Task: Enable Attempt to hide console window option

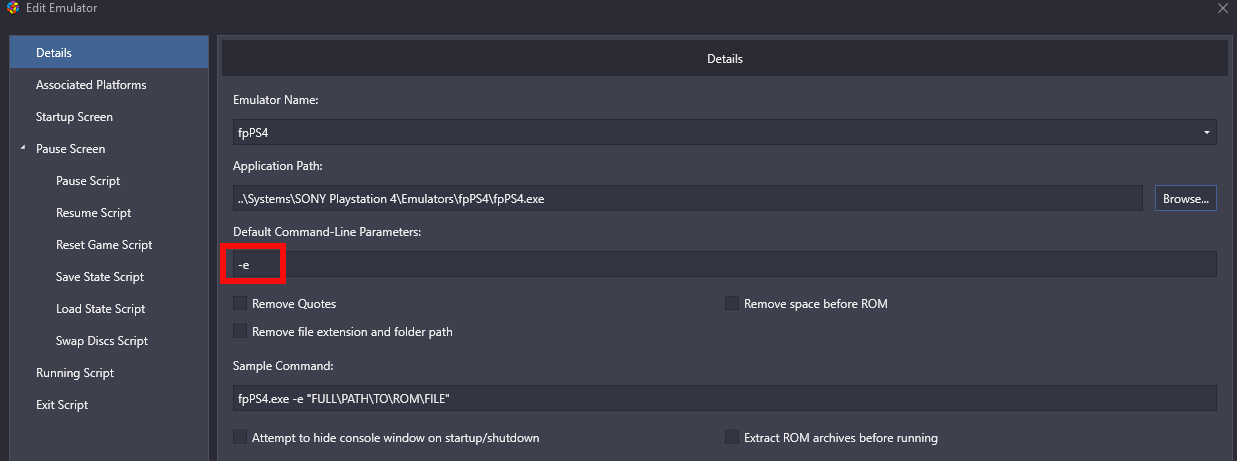Action: click(240, 437)
